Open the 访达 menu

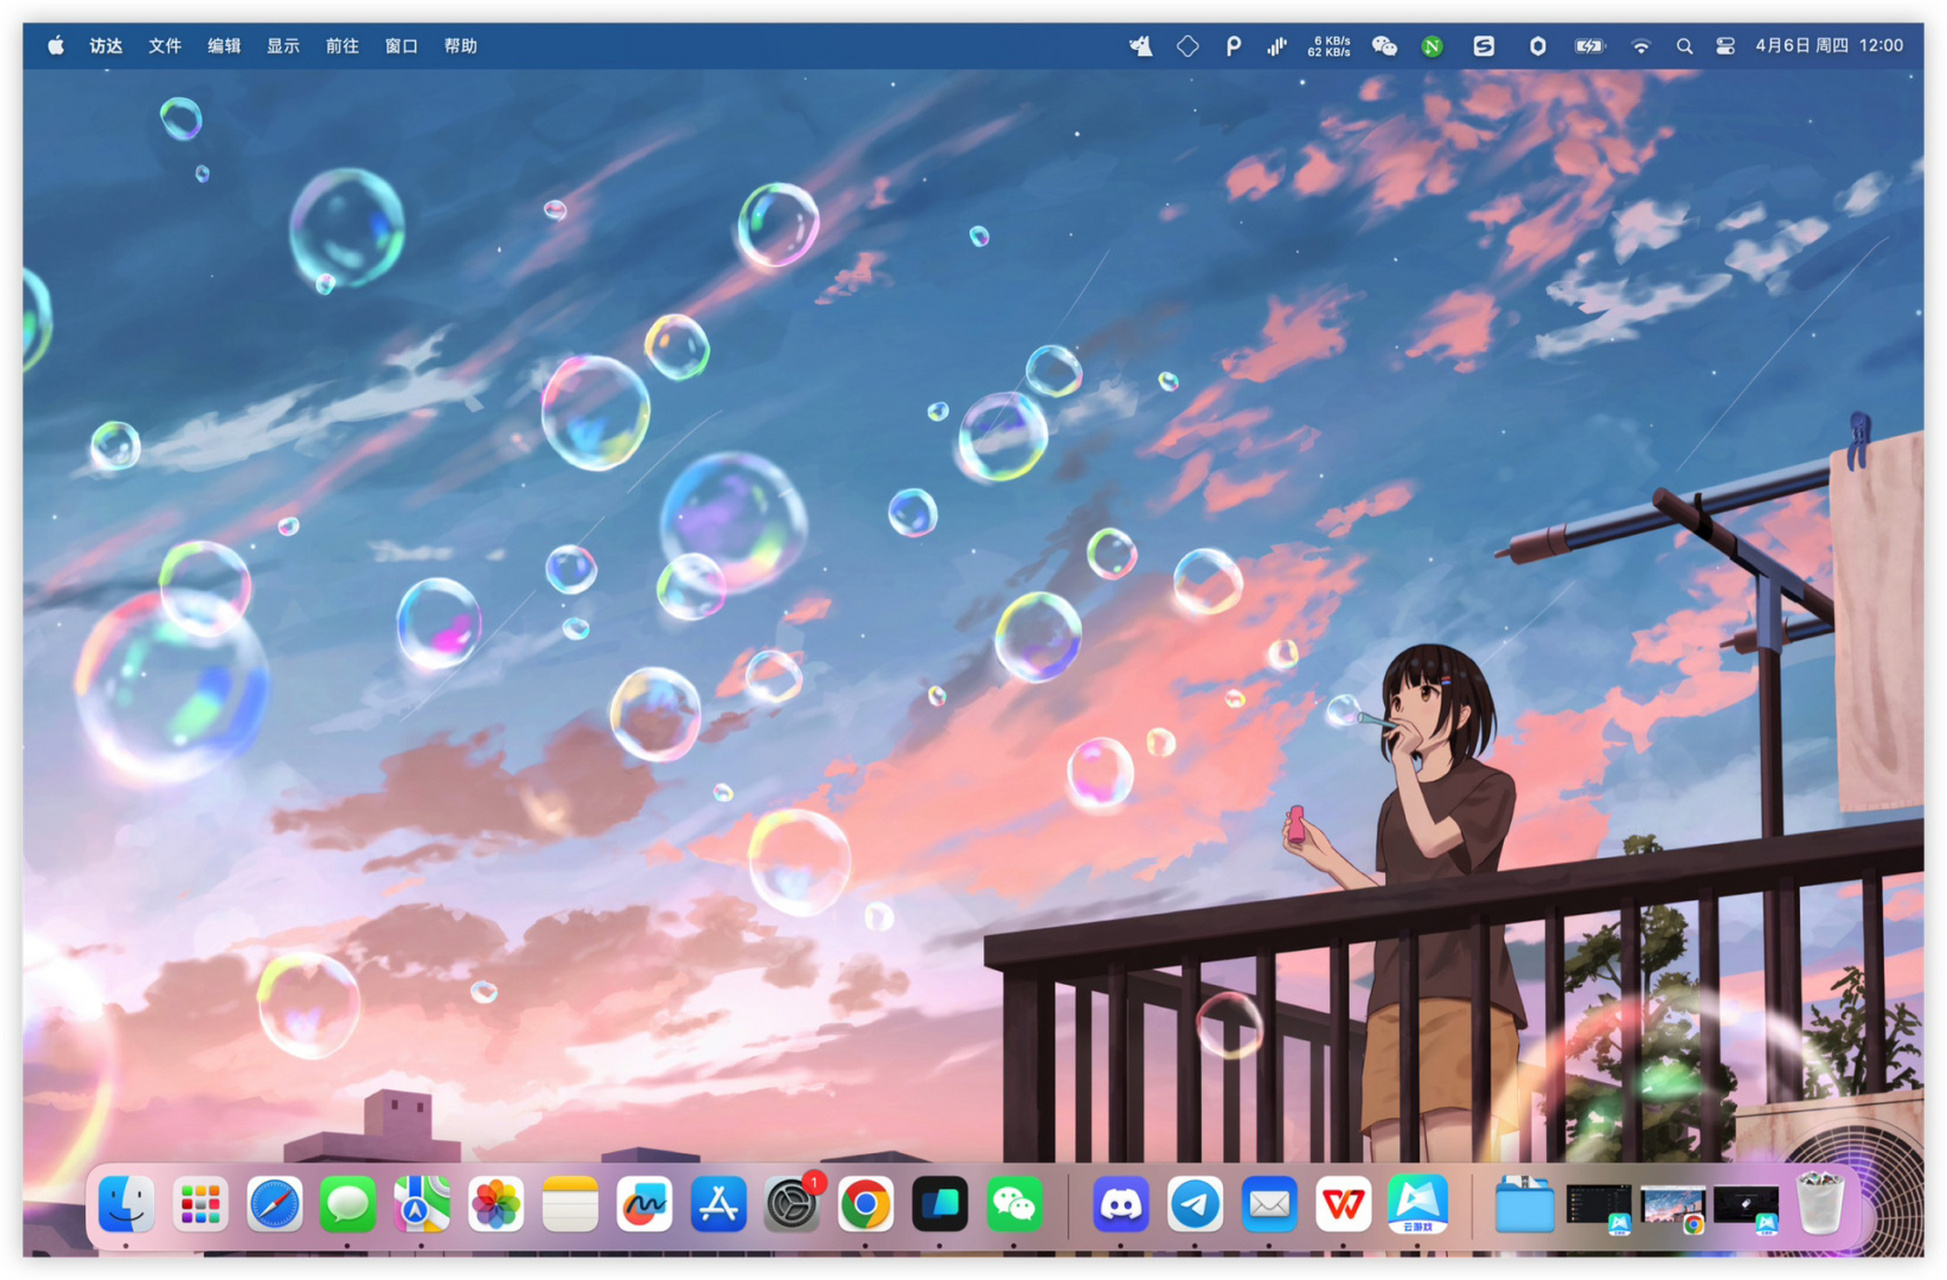[106, 46]
